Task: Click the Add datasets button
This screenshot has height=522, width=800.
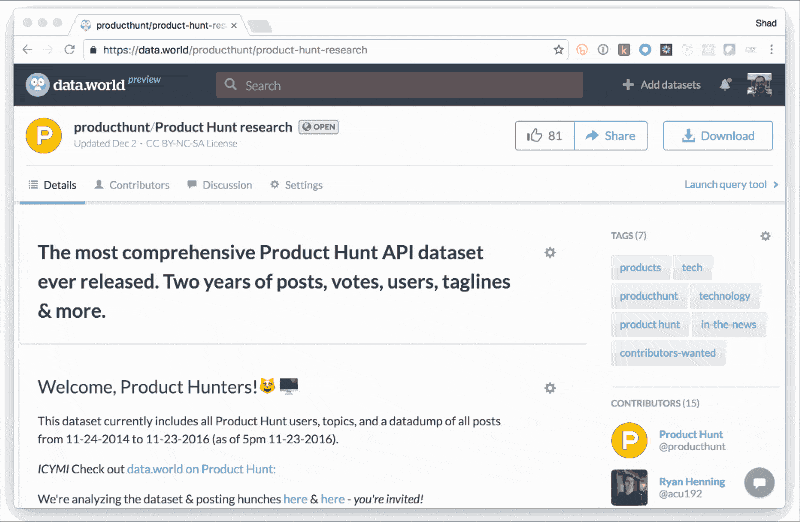Action: point(662,85)
